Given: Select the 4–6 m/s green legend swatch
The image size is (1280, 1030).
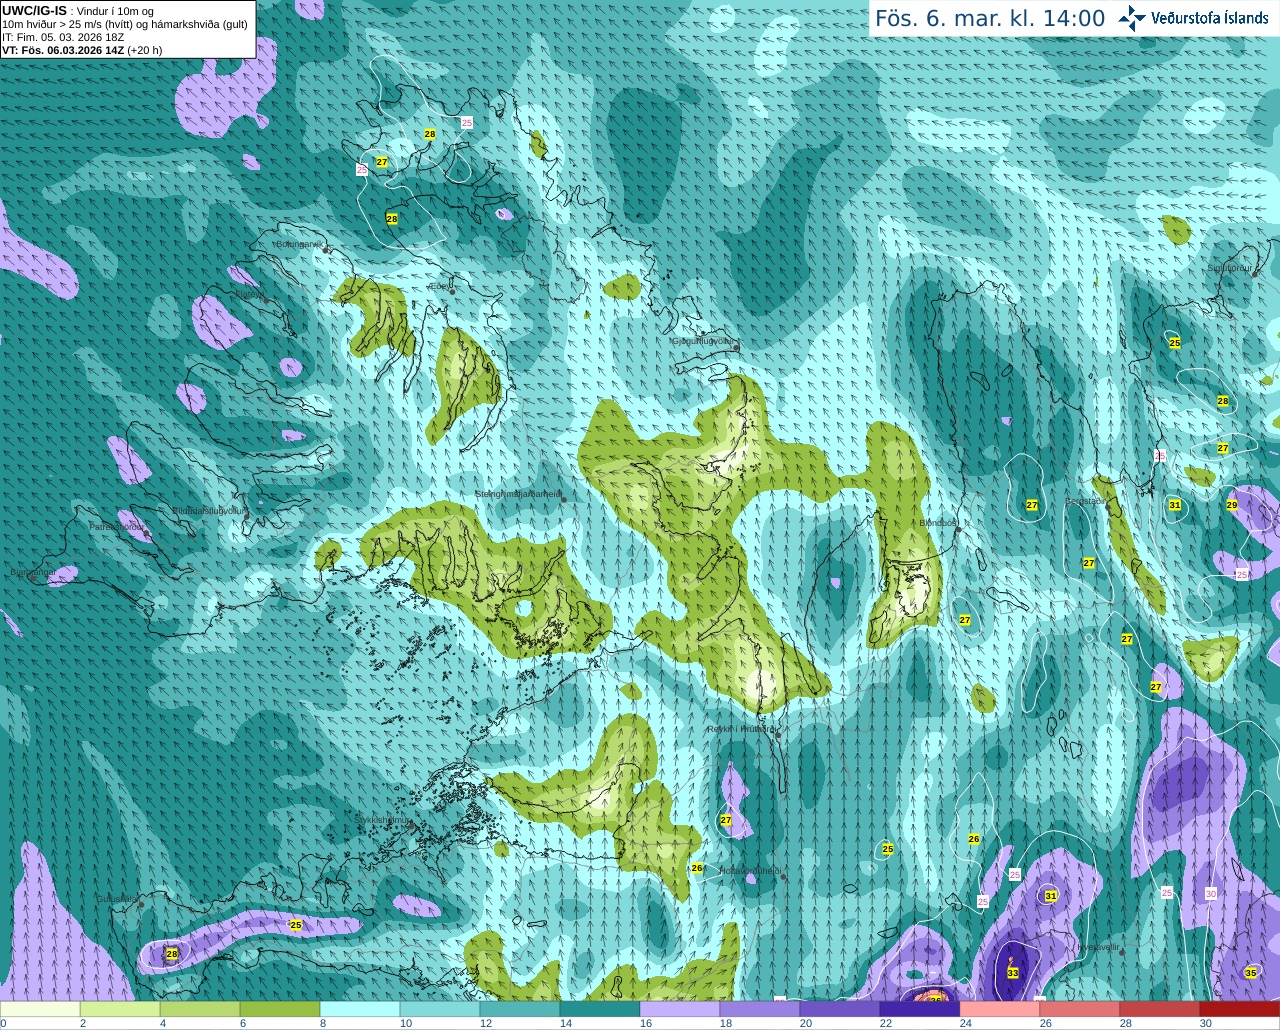Looking at the screenshot, I should tap(200, 1009).
